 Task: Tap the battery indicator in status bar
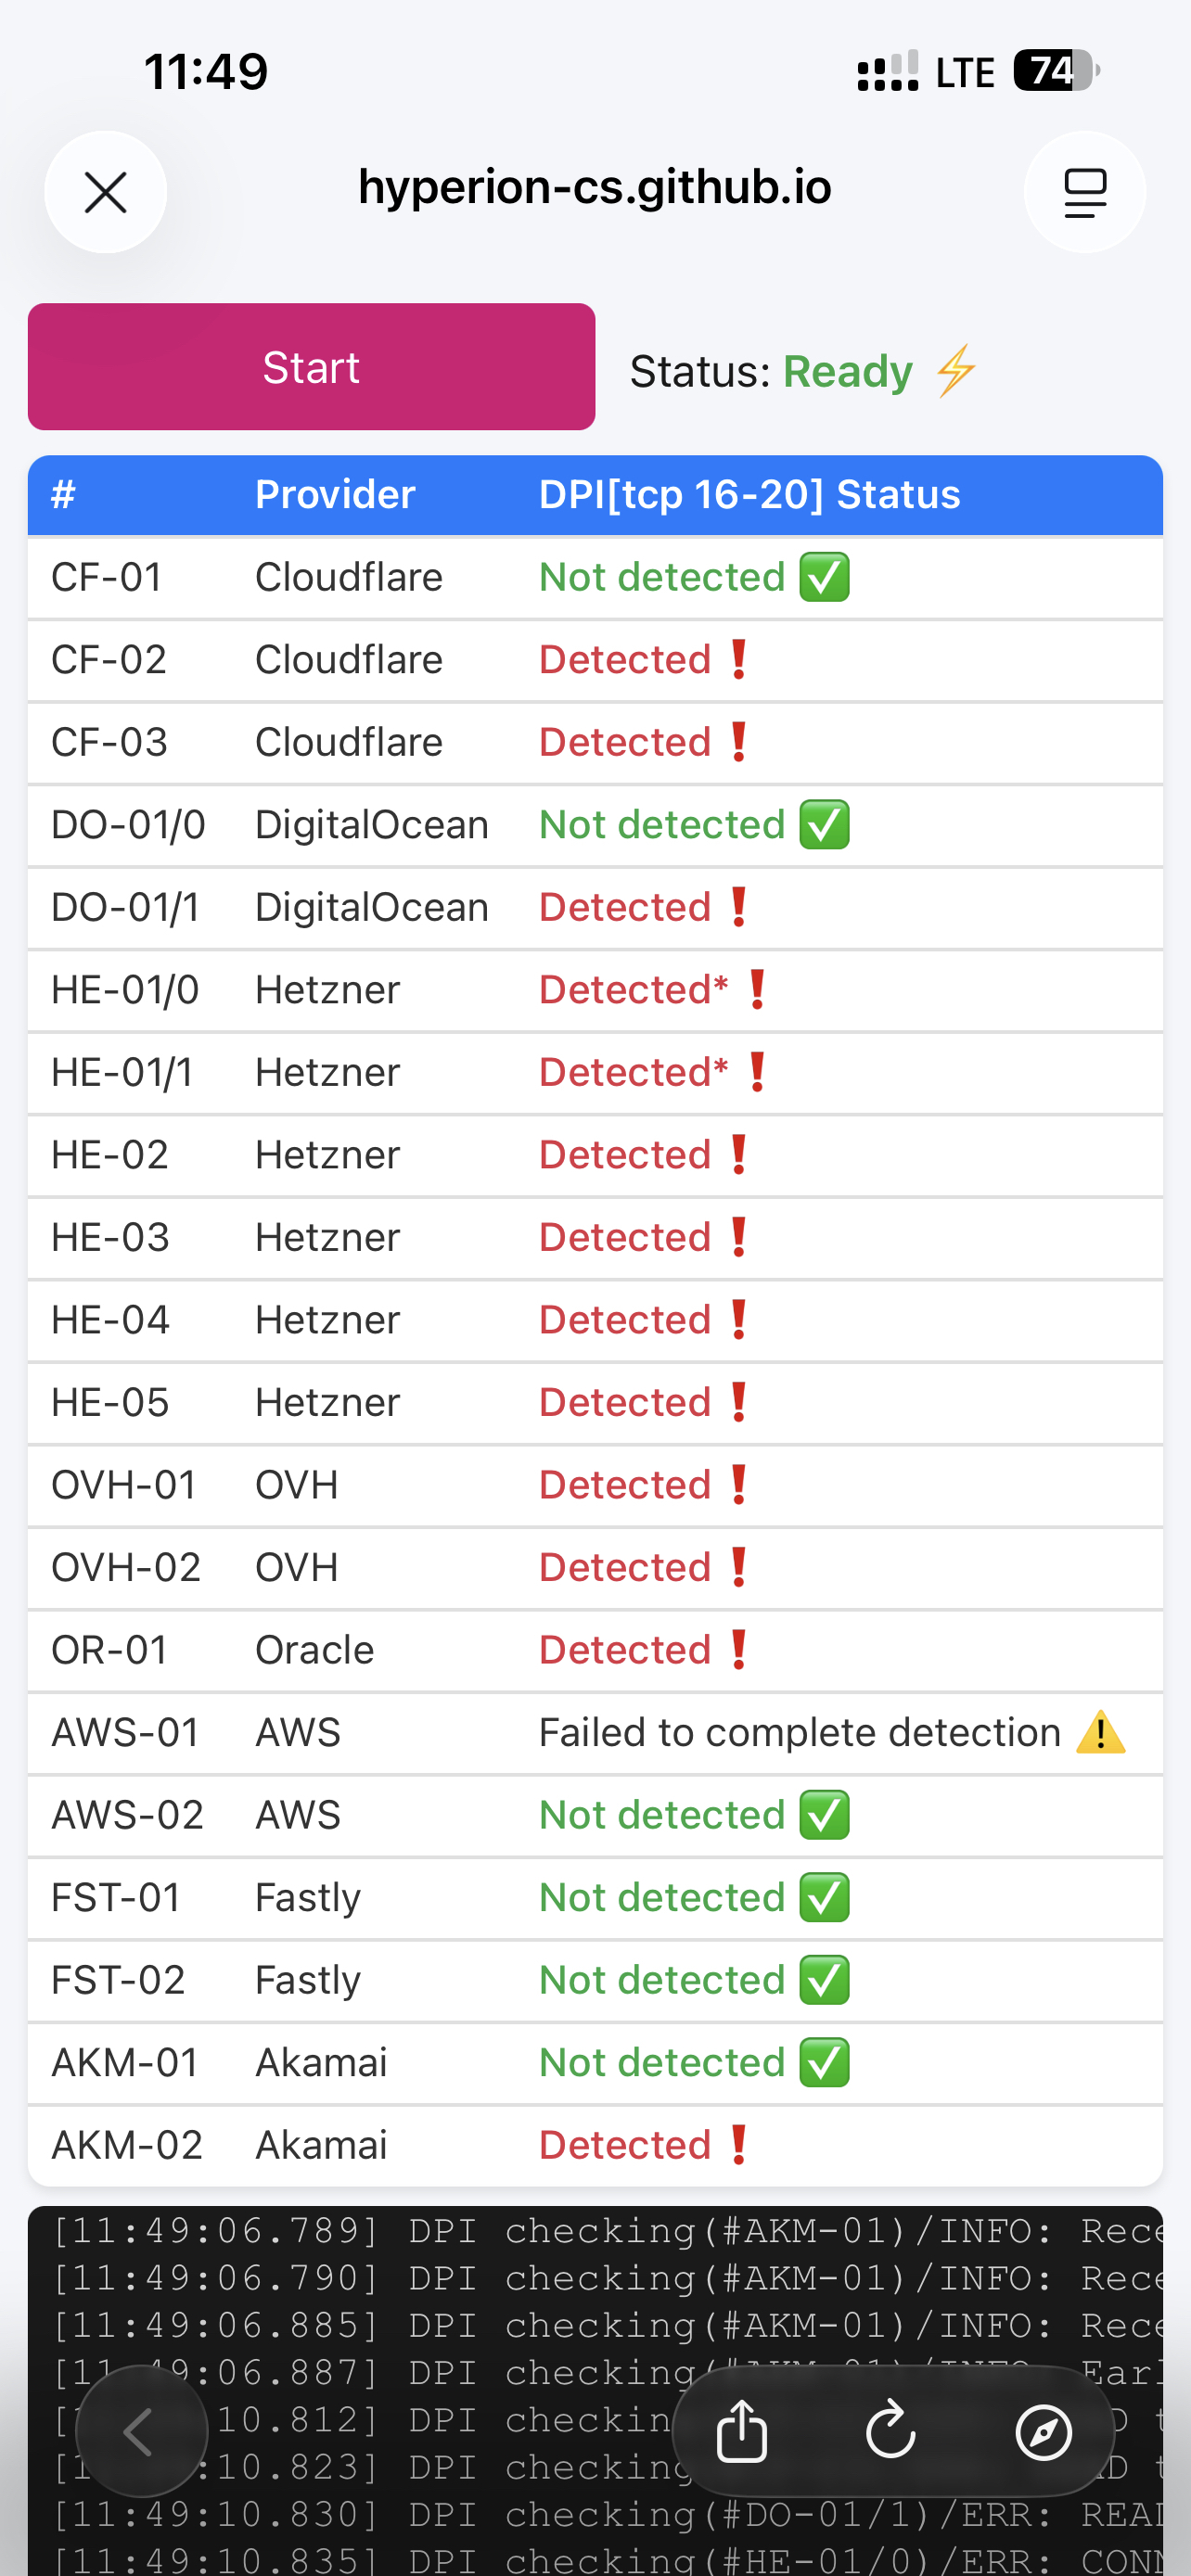point(1055,71)
